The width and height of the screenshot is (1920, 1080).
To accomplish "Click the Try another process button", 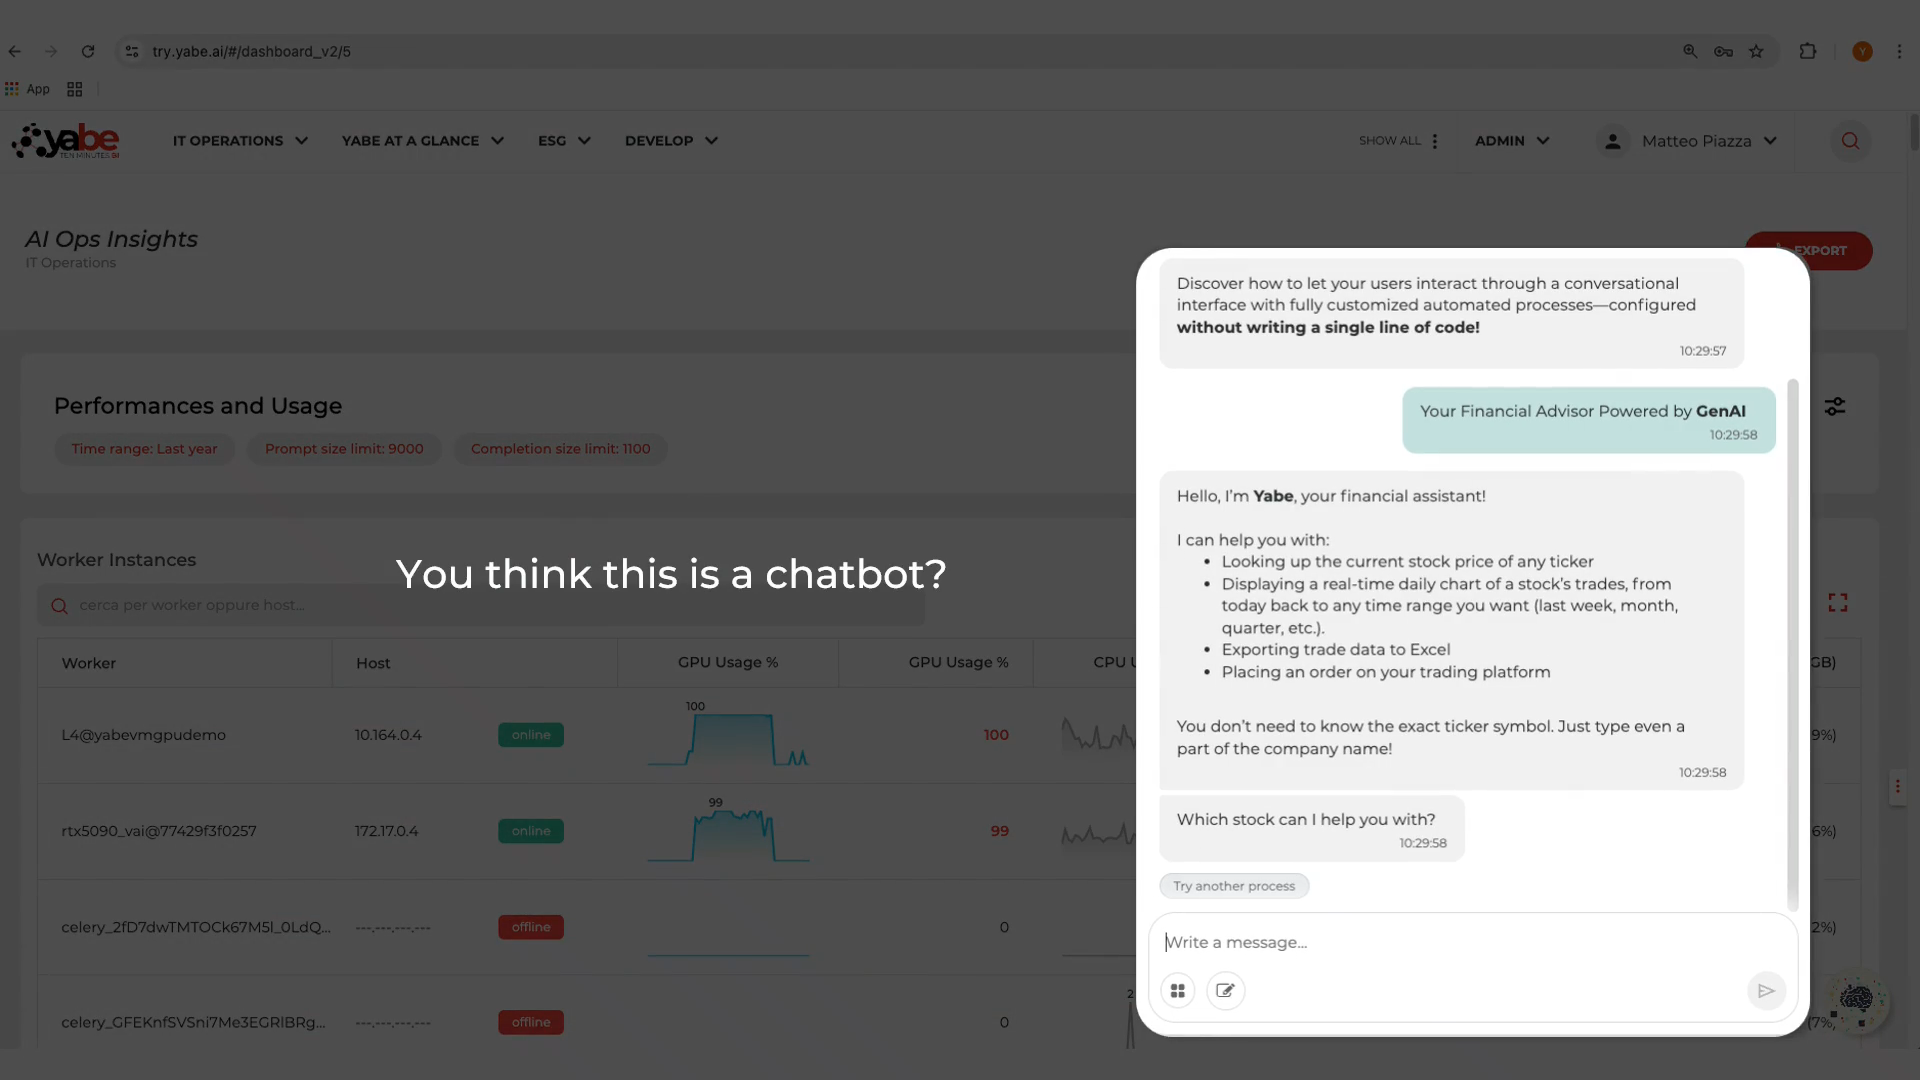I will pos(1234,886).
